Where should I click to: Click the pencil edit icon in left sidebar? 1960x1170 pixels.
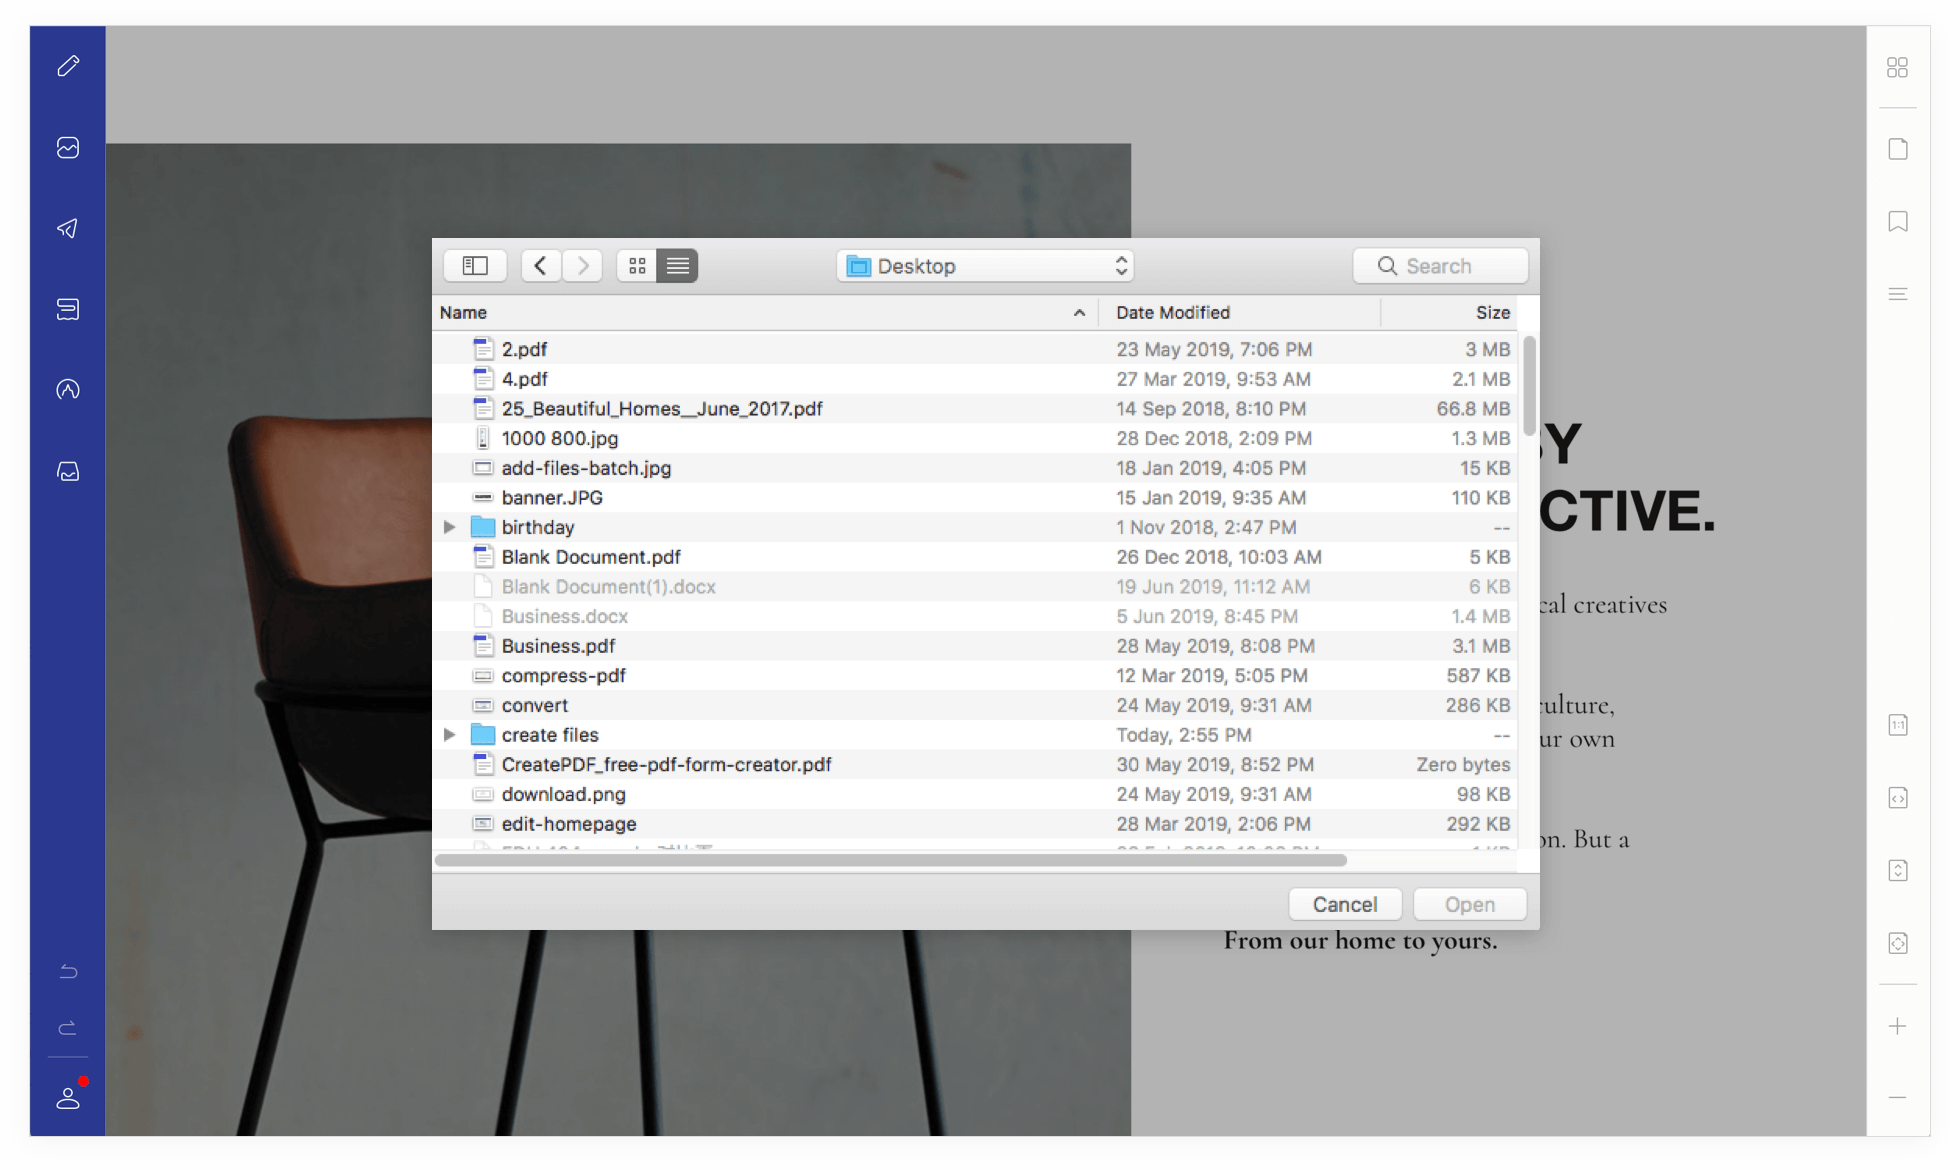(x=68, y=66)
